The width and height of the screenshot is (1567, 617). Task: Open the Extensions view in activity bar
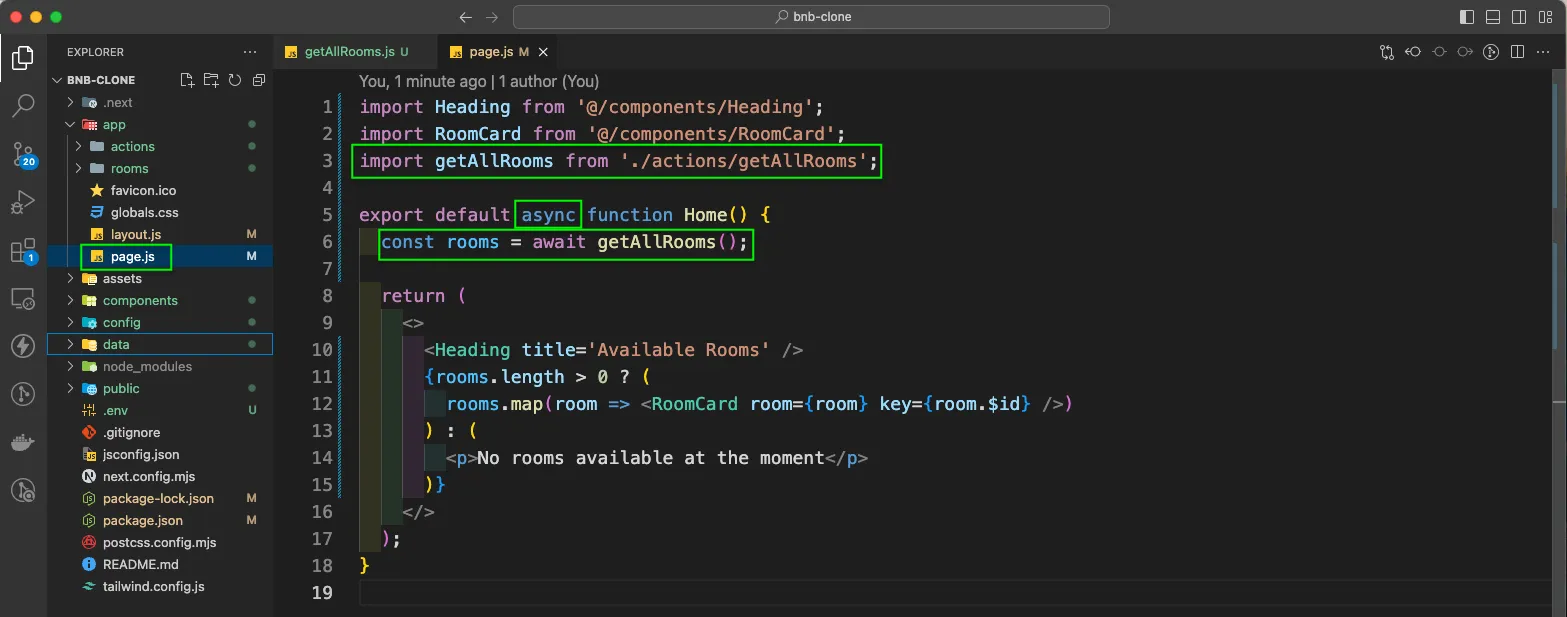23,250
